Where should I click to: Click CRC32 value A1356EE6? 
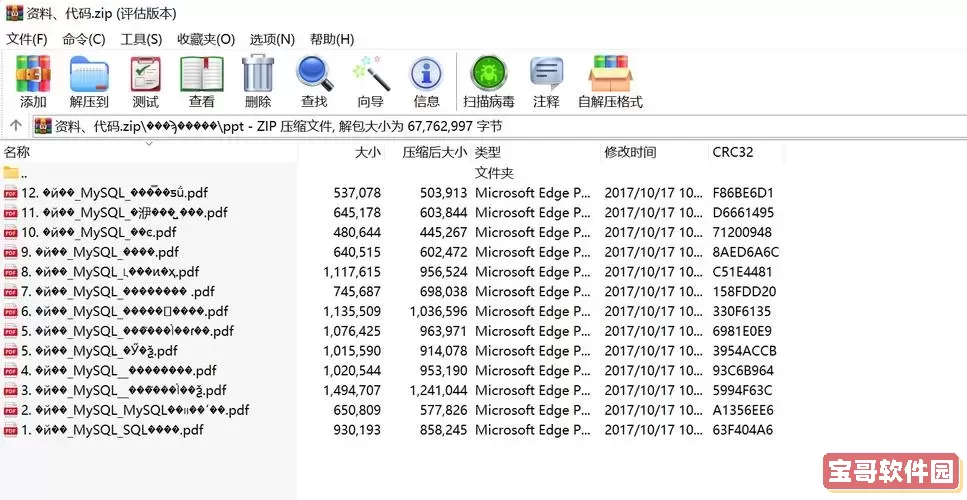click(x=743, y=410)
